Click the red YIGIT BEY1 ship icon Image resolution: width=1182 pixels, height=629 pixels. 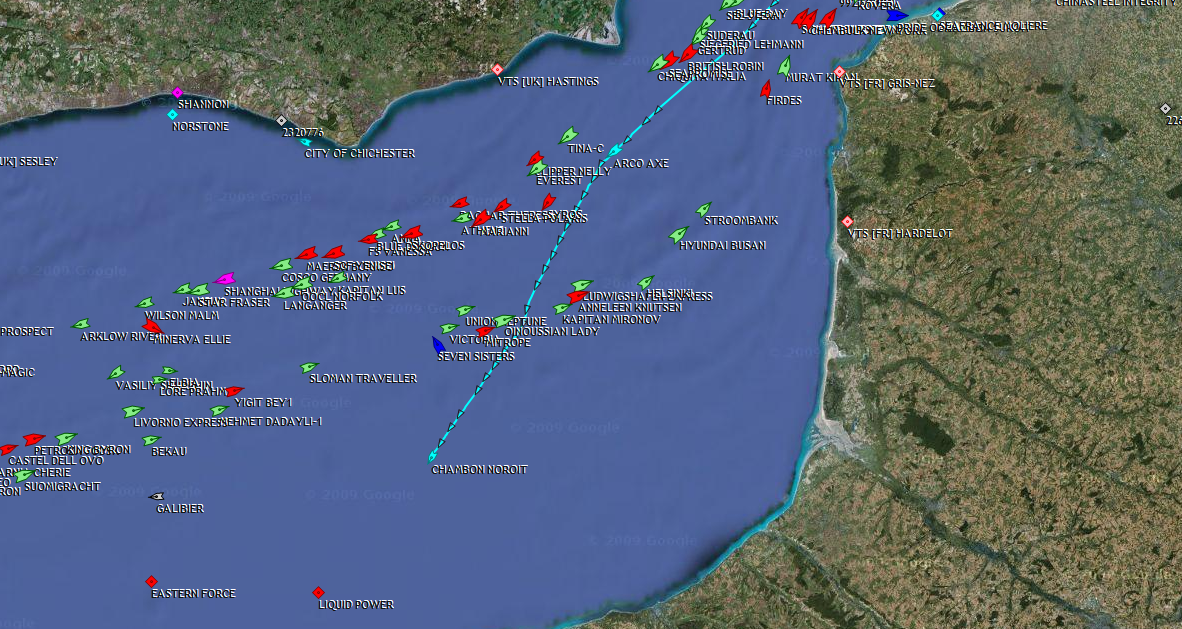234,391
